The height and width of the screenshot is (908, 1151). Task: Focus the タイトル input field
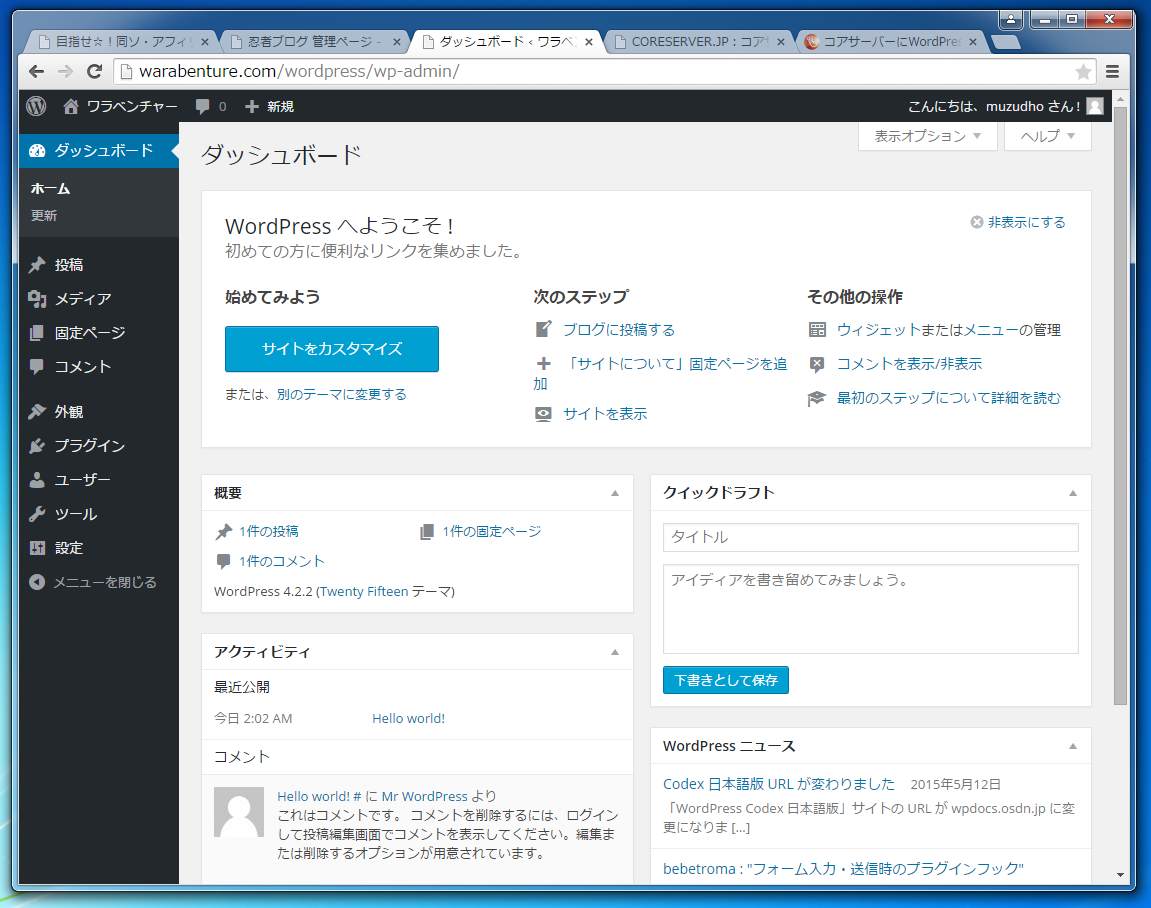tap(871, 537)
